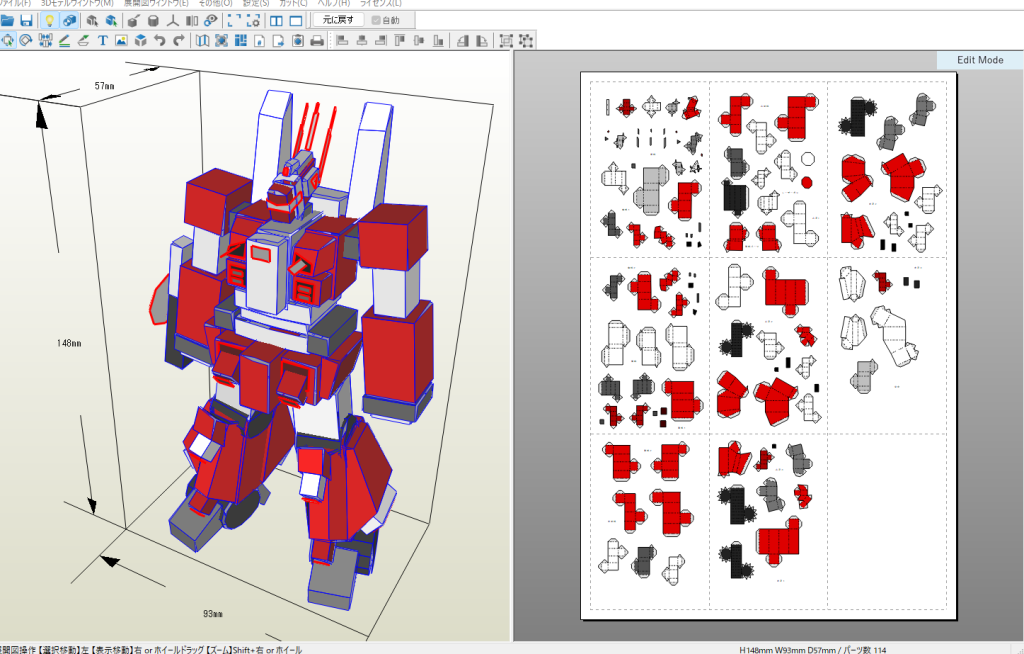Click the clipboard with blue circle icon
The image size is (1024, 654).
(x=298, y=41)
